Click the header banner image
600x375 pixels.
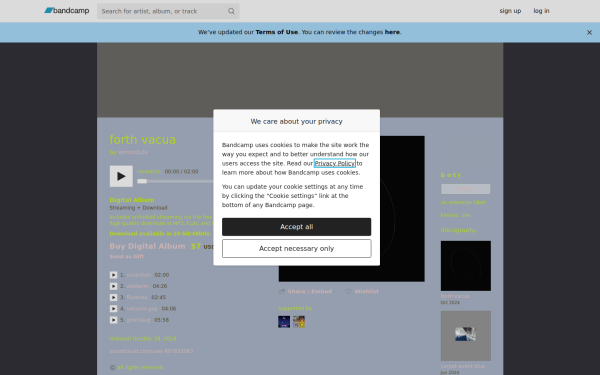point(300,80)
